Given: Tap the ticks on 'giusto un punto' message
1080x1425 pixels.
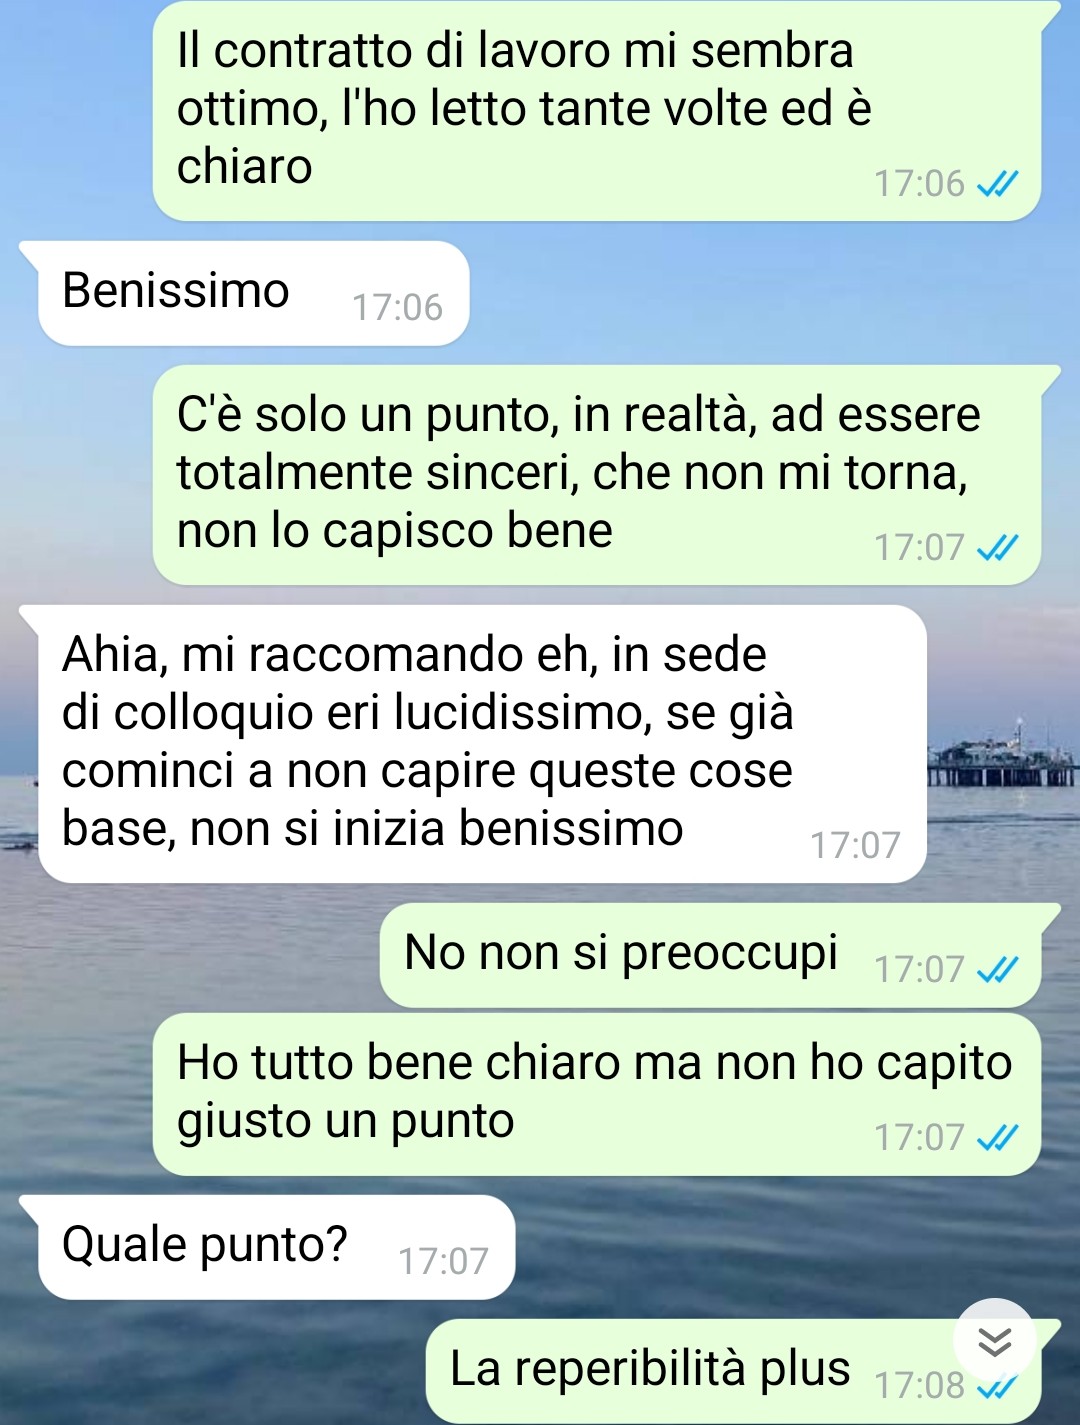Looking at the screenshot, I should pos(997,1138).
